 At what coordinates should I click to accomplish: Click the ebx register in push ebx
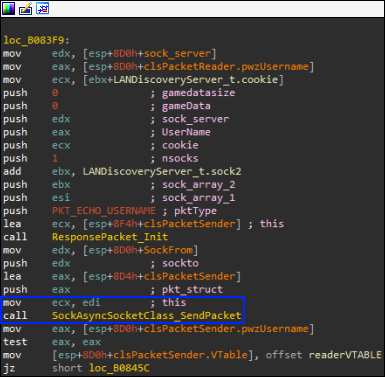click(x=61, y=185)
